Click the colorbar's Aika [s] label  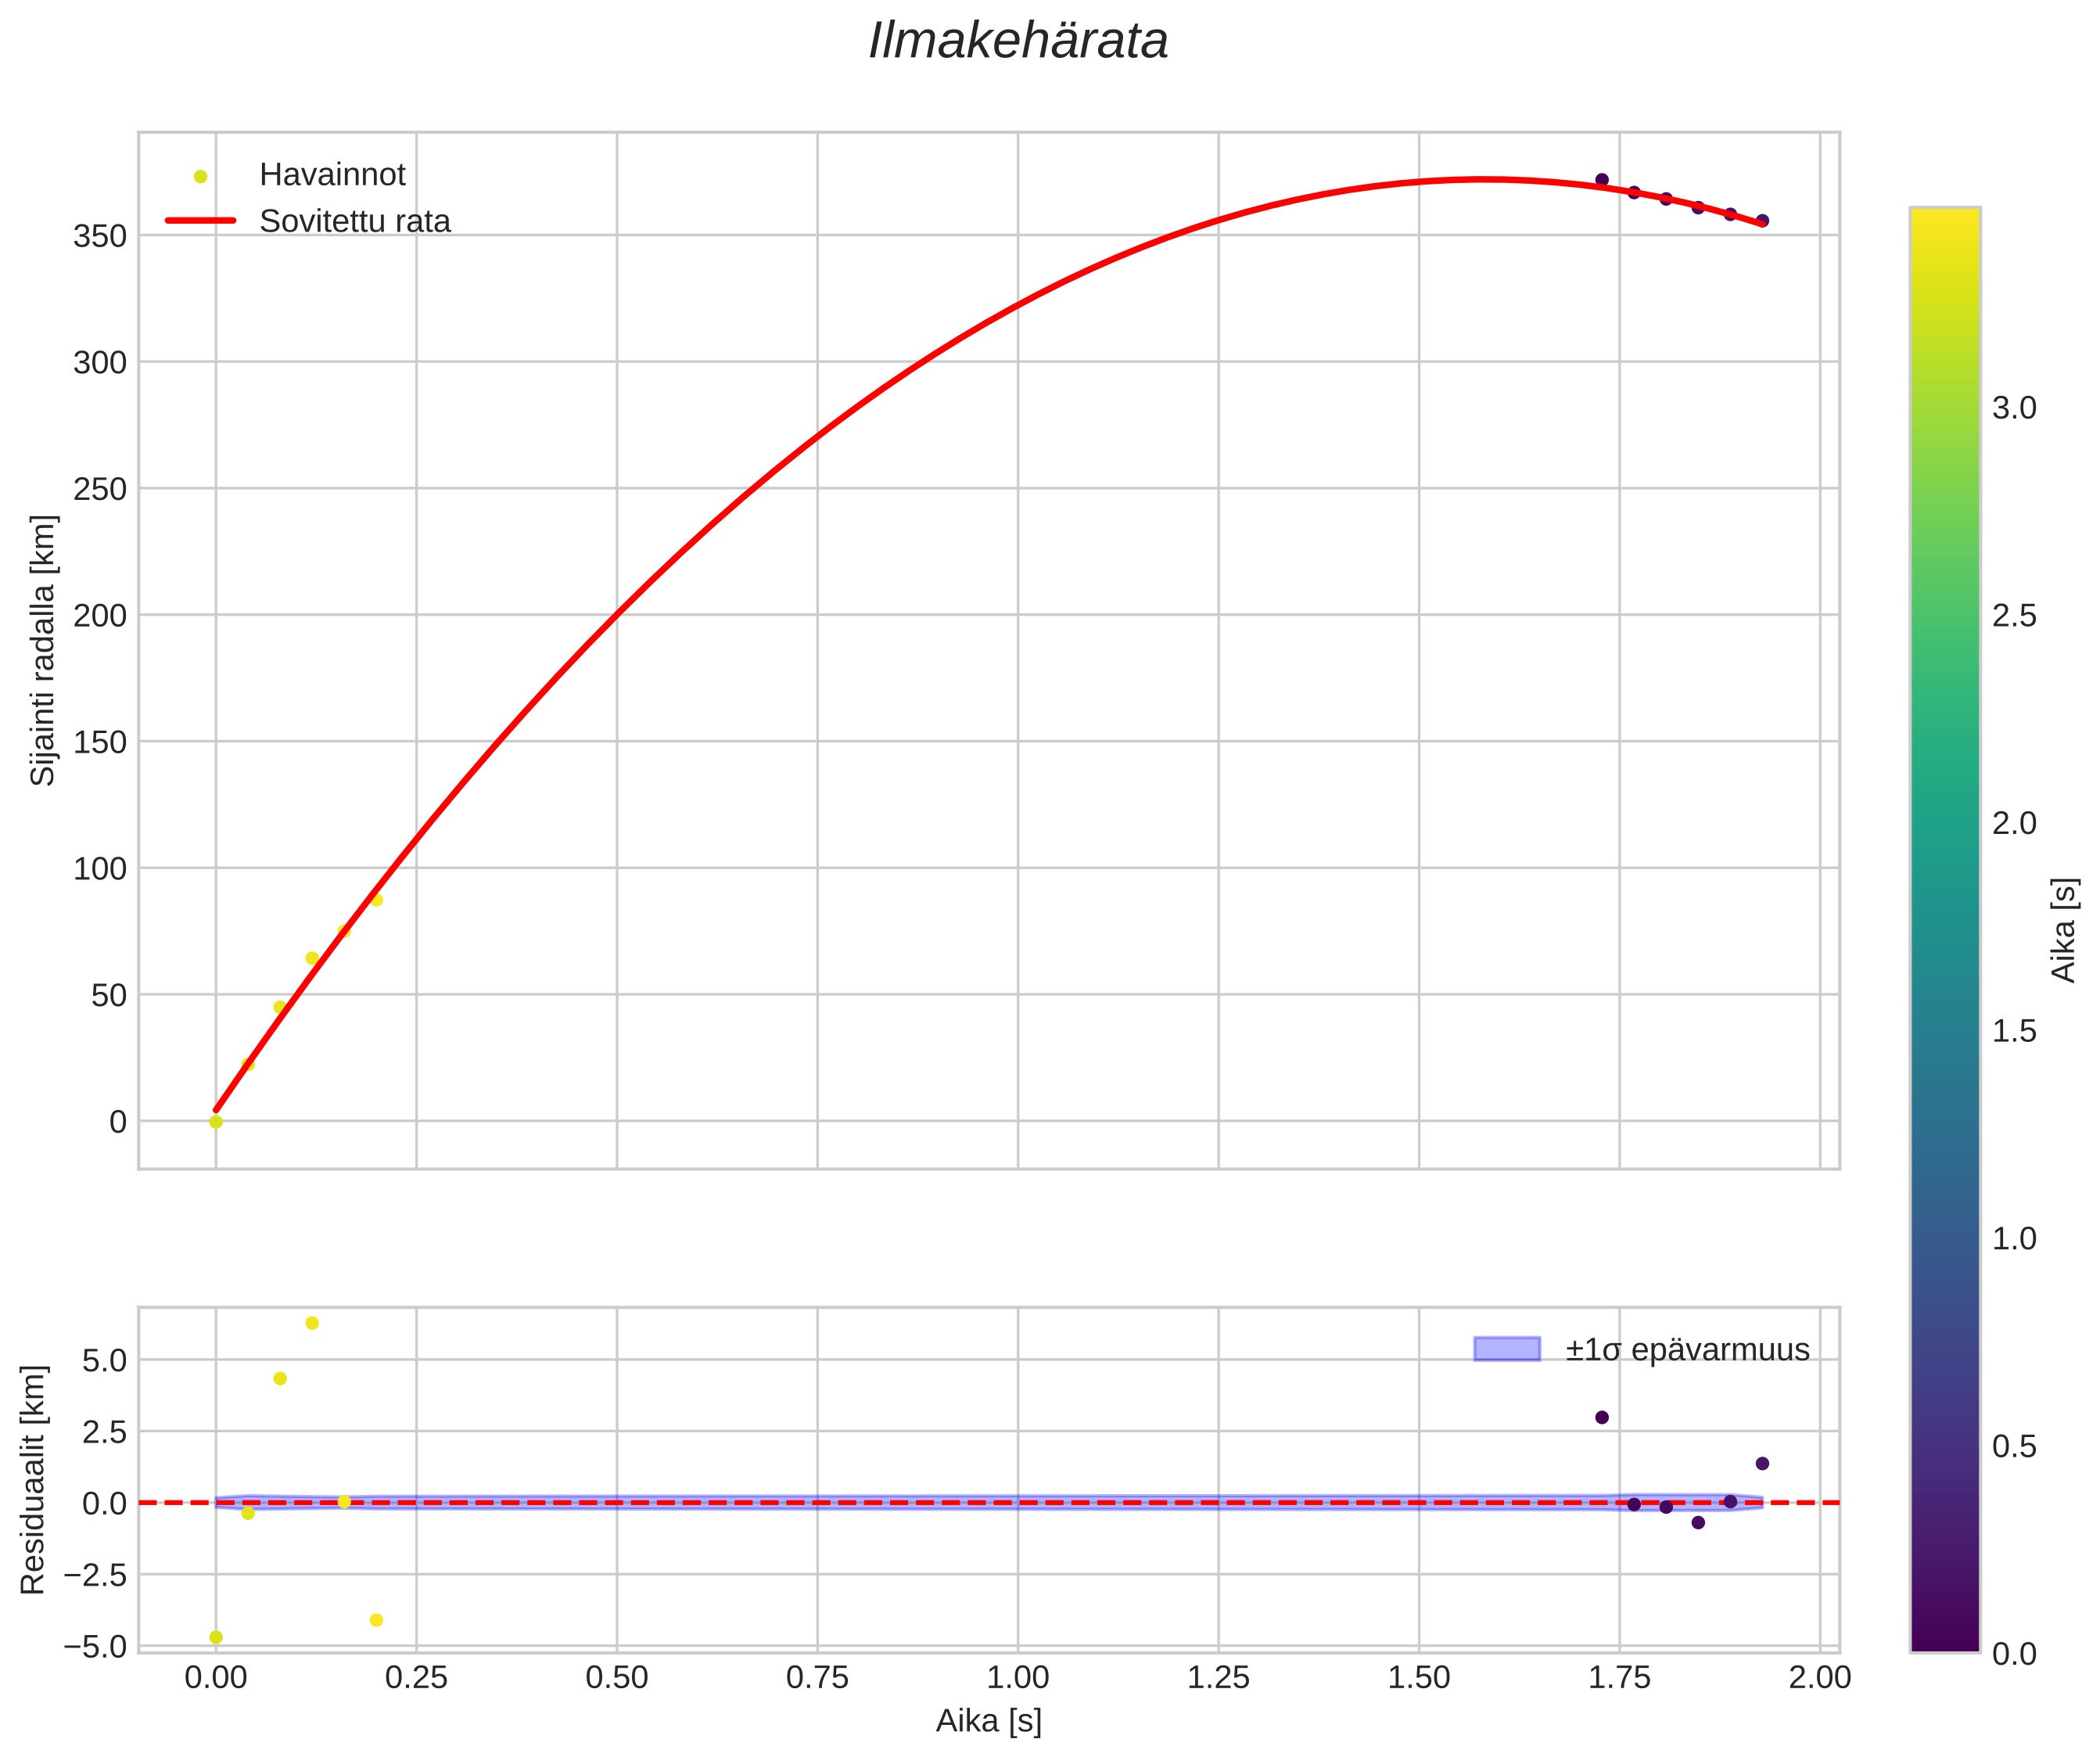click(x=2064, y=930)
